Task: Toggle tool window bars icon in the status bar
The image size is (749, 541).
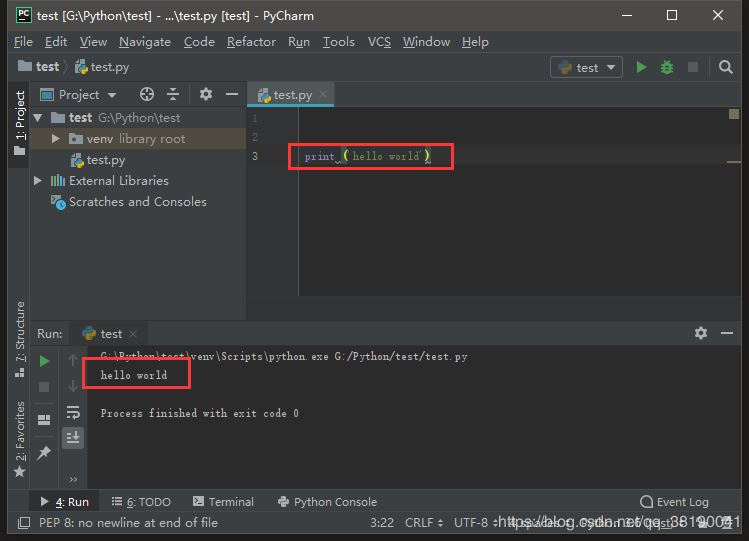Action: coord(24,523)
